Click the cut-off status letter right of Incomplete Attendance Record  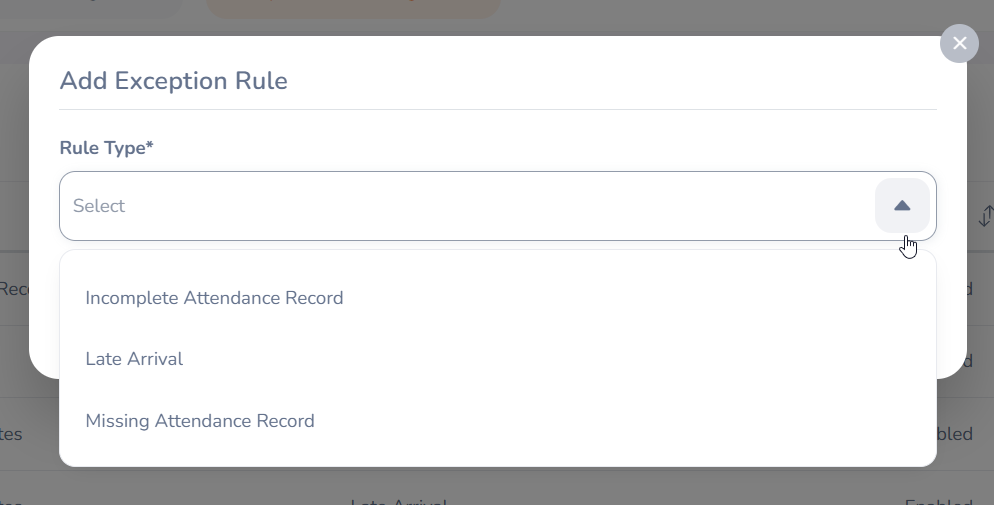point(968,289)
